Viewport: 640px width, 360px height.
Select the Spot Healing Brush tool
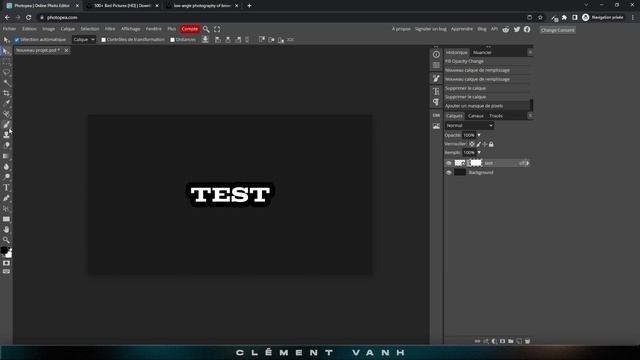(6, 114)
